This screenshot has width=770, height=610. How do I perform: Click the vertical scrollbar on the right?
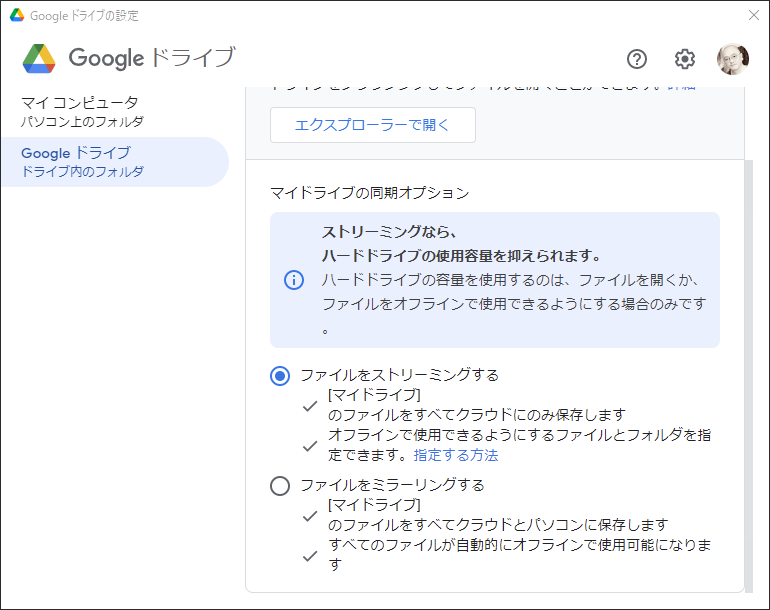point(748,376)
